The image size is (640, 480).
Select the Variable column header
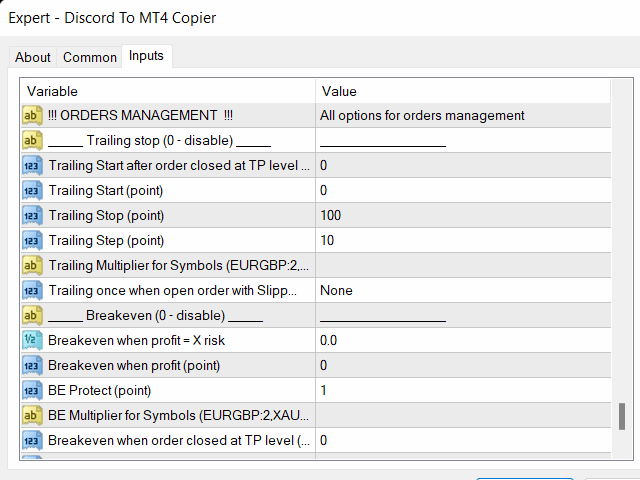168,91
